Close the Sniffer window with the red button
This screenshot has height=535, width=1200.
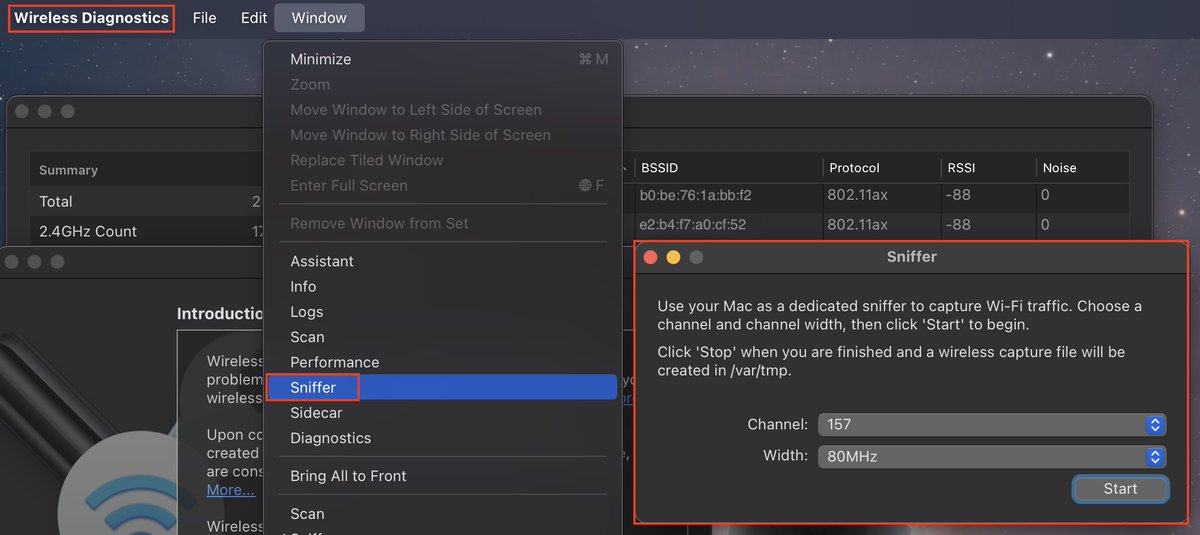coord(650,257)
